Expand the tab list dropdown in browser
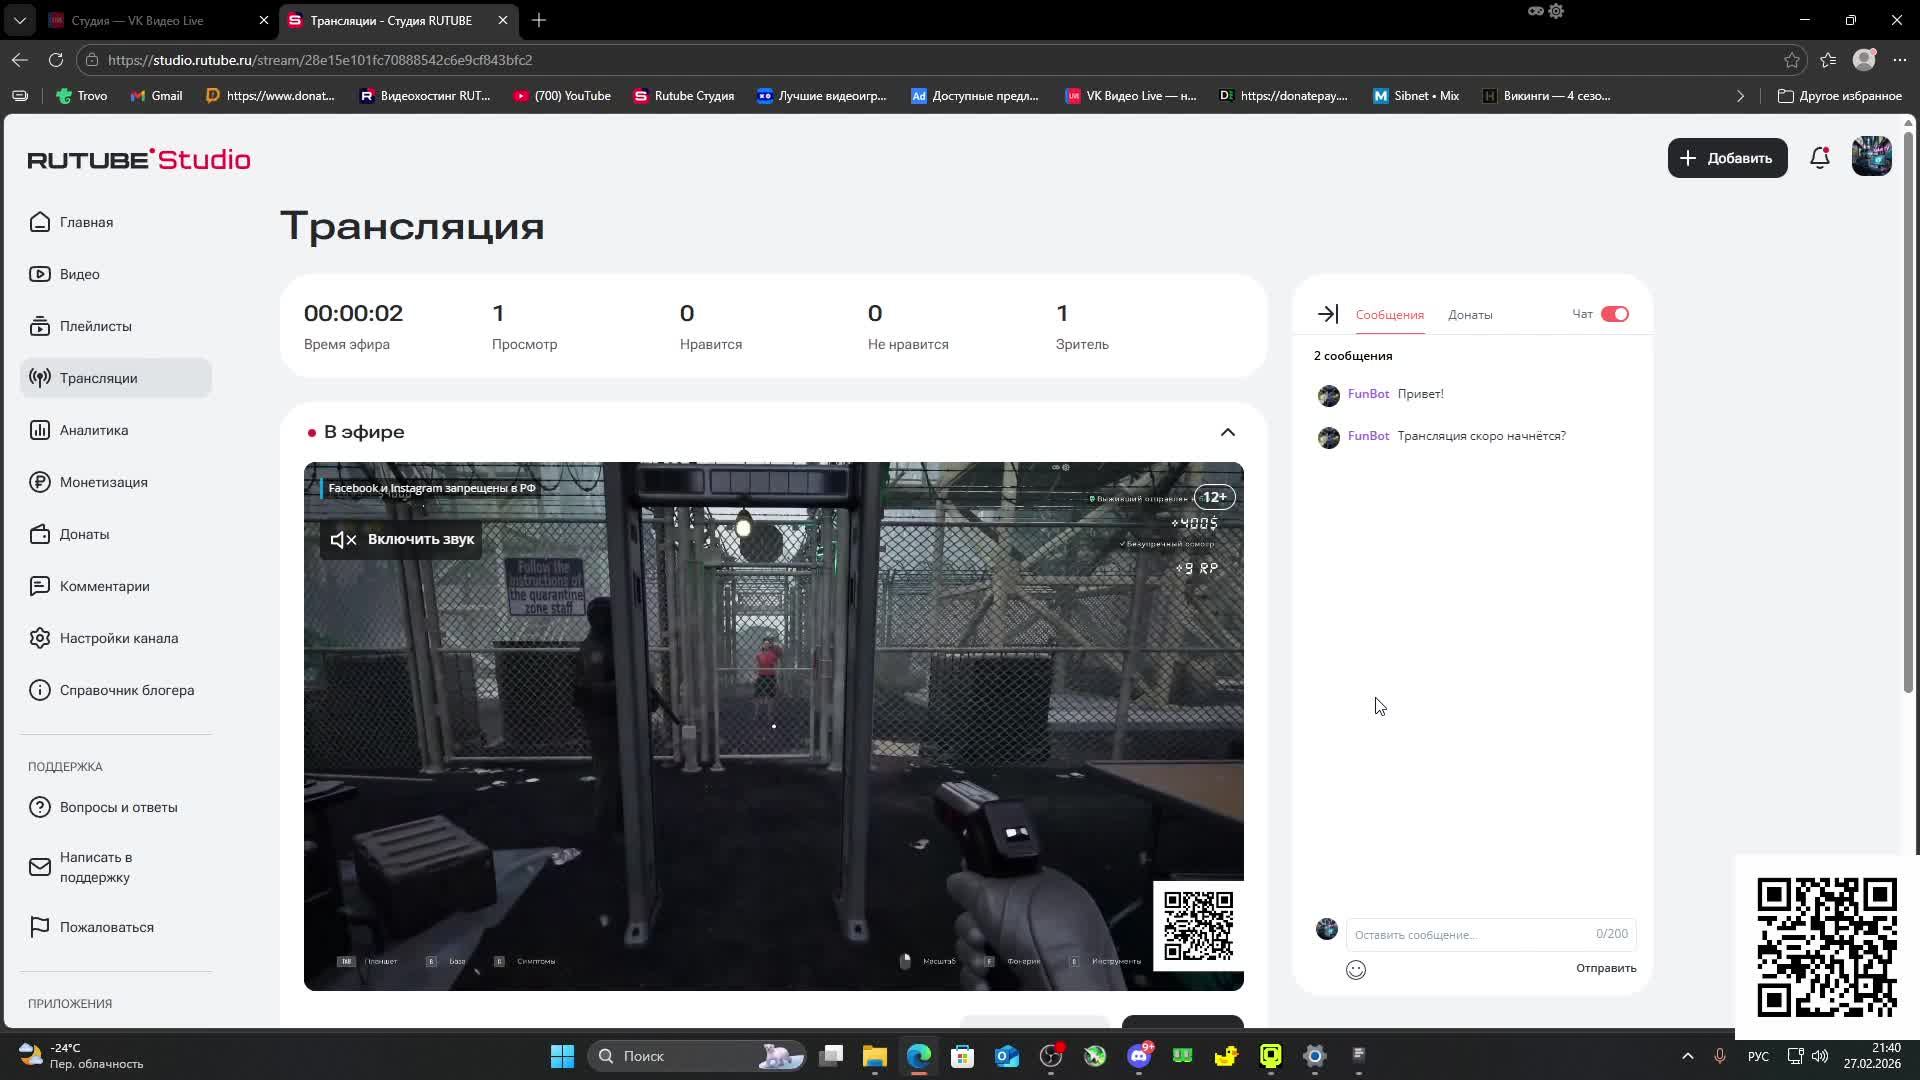Screen dimensions: 1920x1080 19,20
